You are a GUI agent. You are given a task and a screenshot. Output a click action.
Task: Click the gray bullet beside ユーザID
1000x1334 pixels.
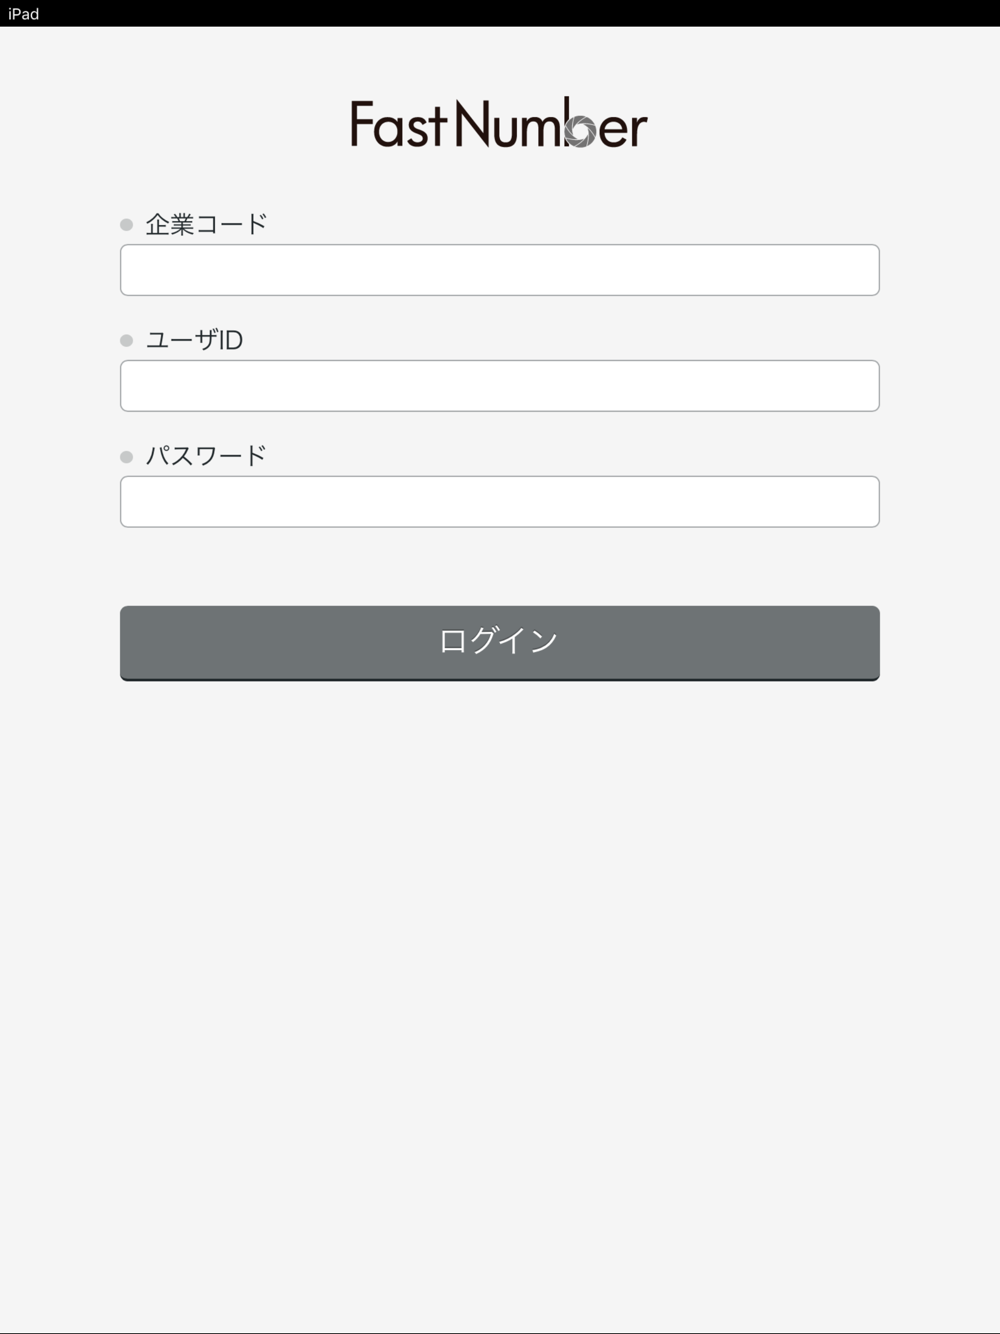tap(126, 341)
